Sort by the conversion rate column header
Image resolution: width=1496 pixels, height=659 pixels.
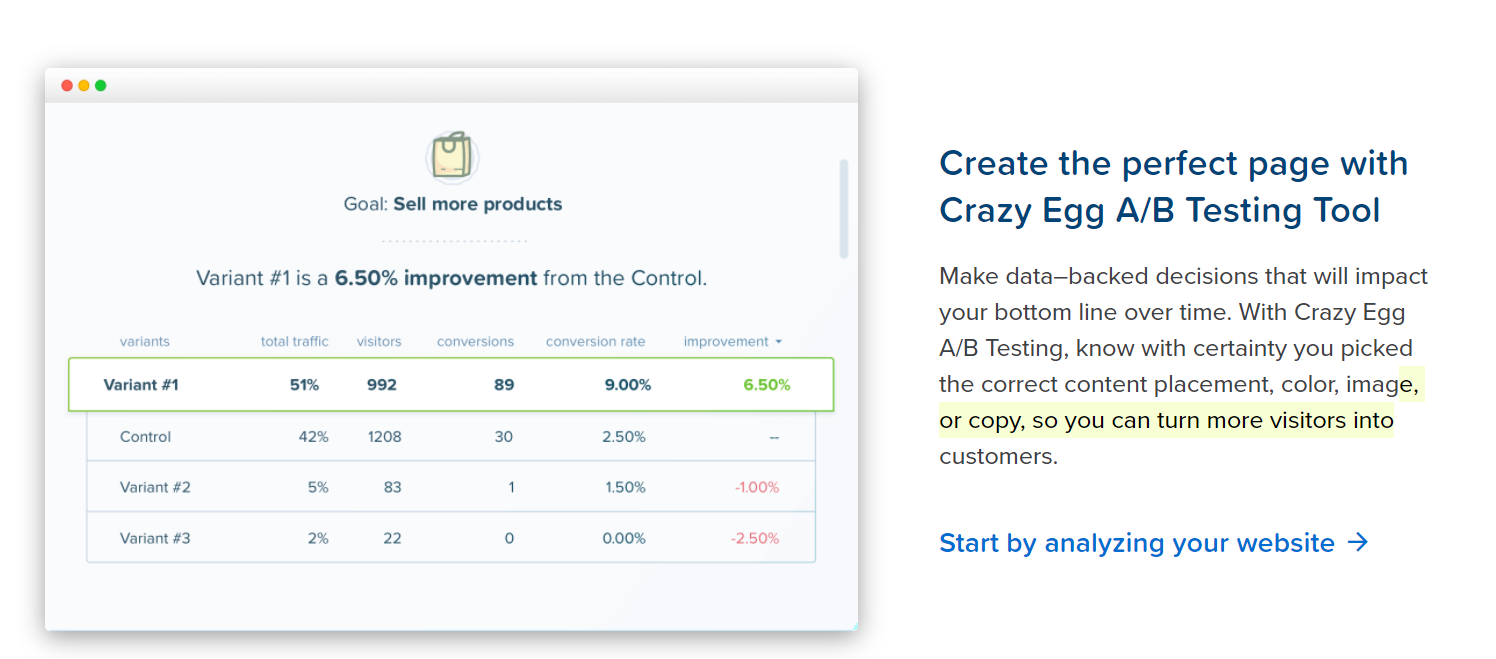[x=595, y=342]
